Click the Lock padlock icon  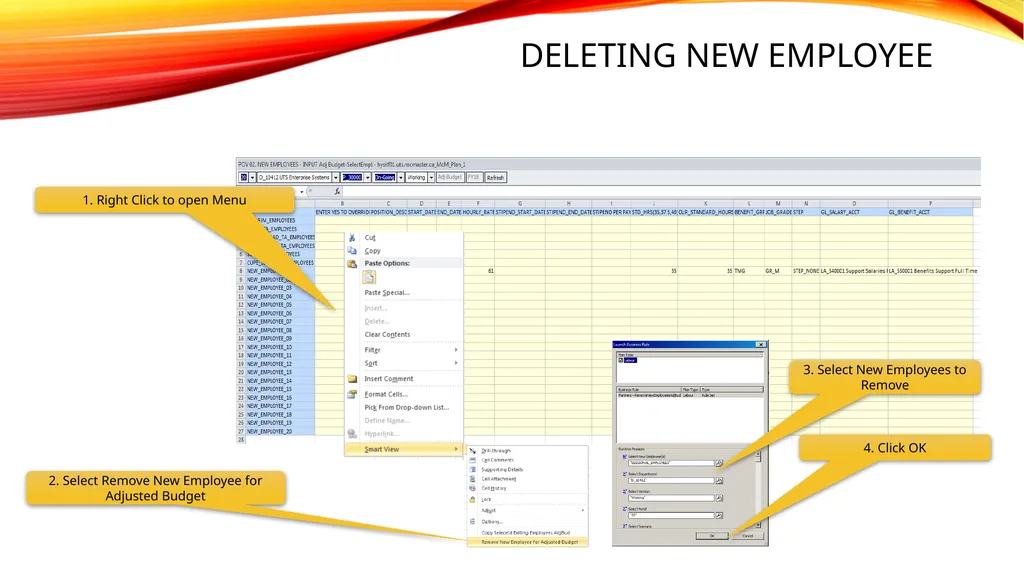[472, 499]
